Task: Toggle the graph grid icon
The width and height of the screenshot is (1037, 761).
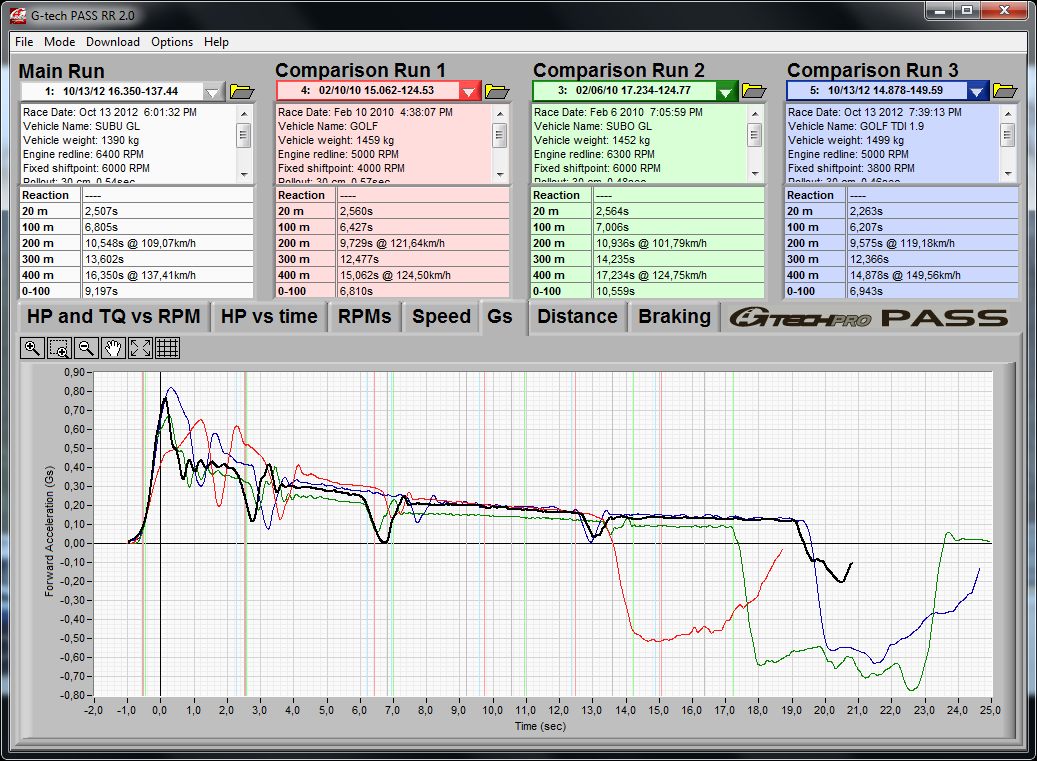Action: (x=167, y=348)
